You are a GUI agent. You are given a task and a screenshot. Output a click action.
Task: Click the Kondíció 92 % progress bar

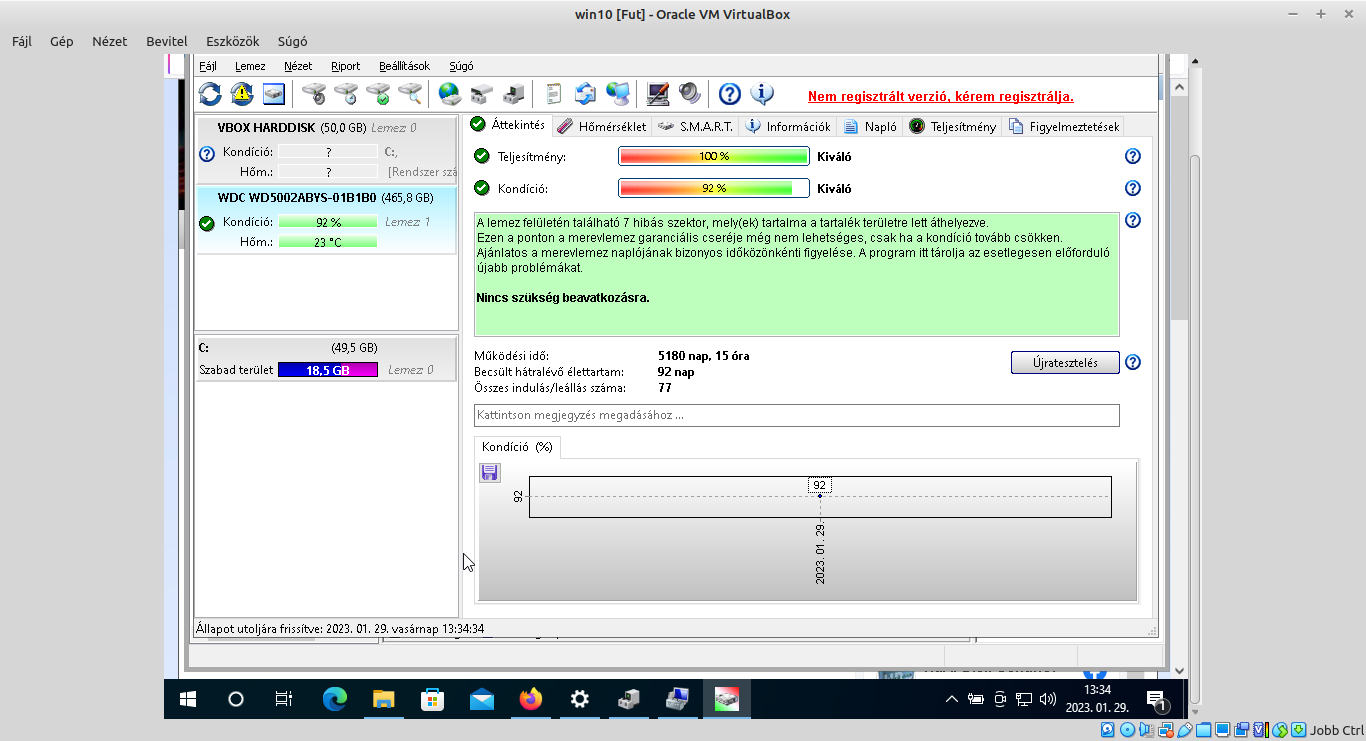[713, 188]
